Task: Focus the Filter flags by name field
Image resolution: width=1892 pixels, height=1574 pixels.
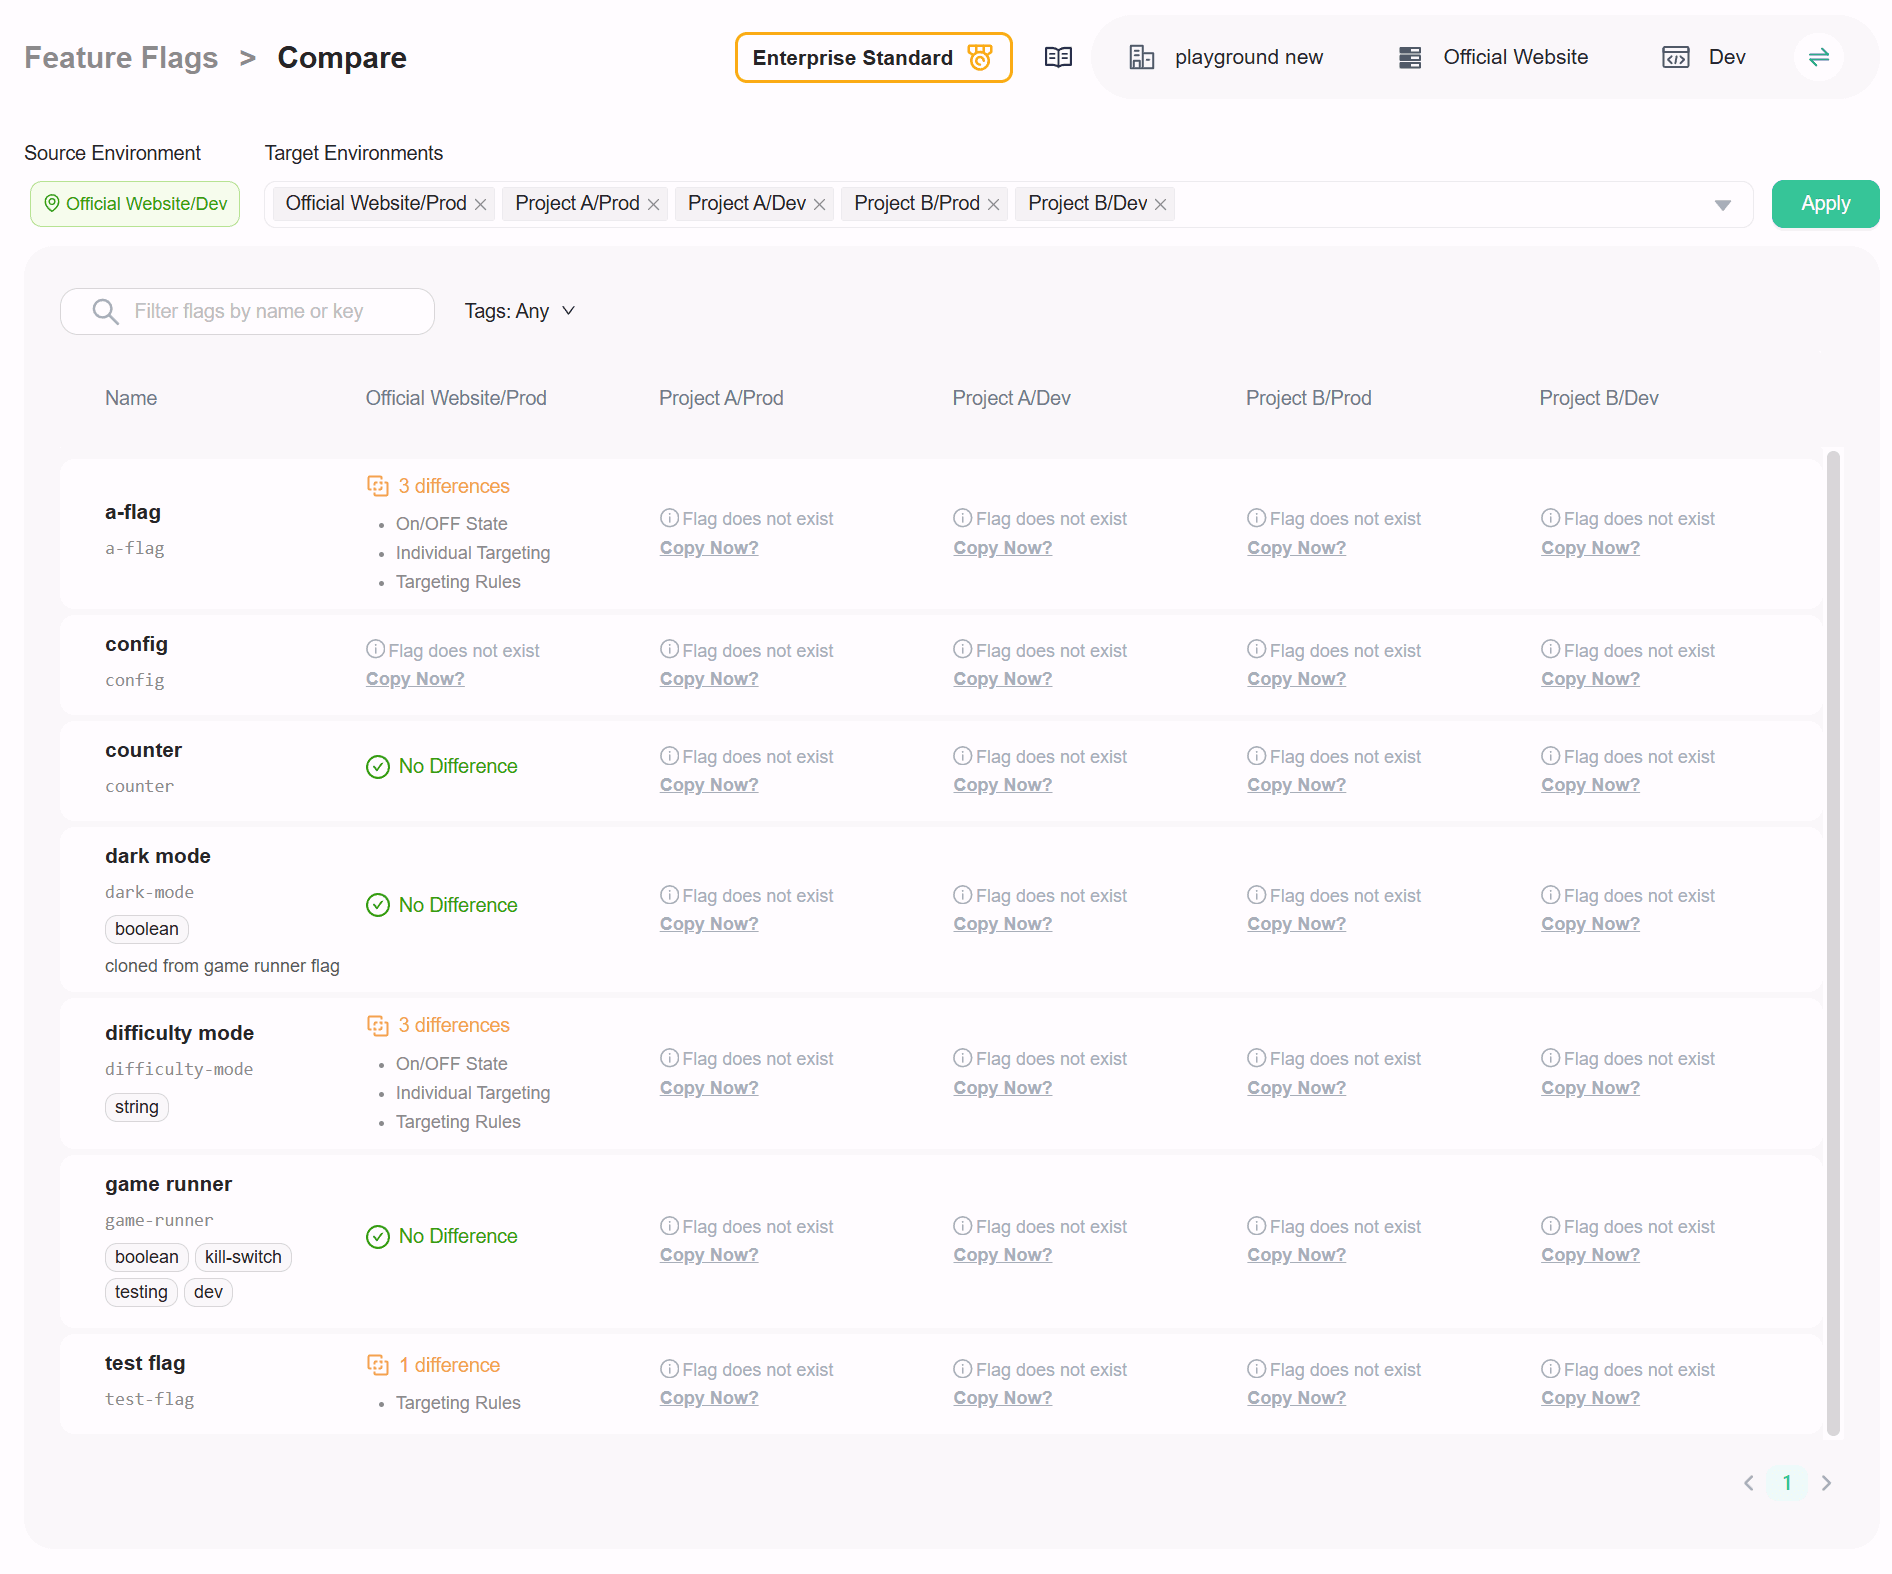Action: coord(270,311)
